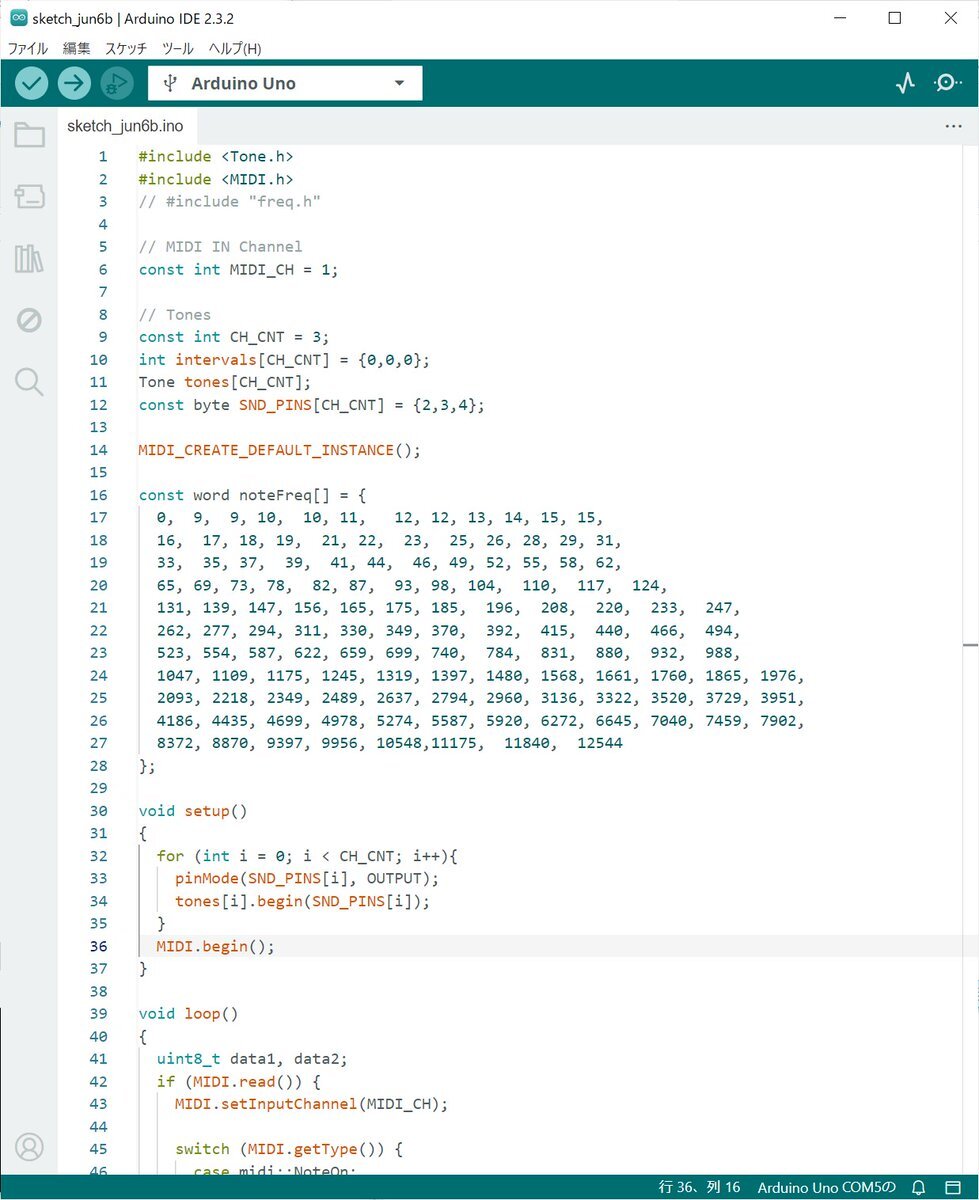Open the Arduino Uno board selector dropdown
The width and height of the screenshot is (979, 1200).
pos(285,83)
